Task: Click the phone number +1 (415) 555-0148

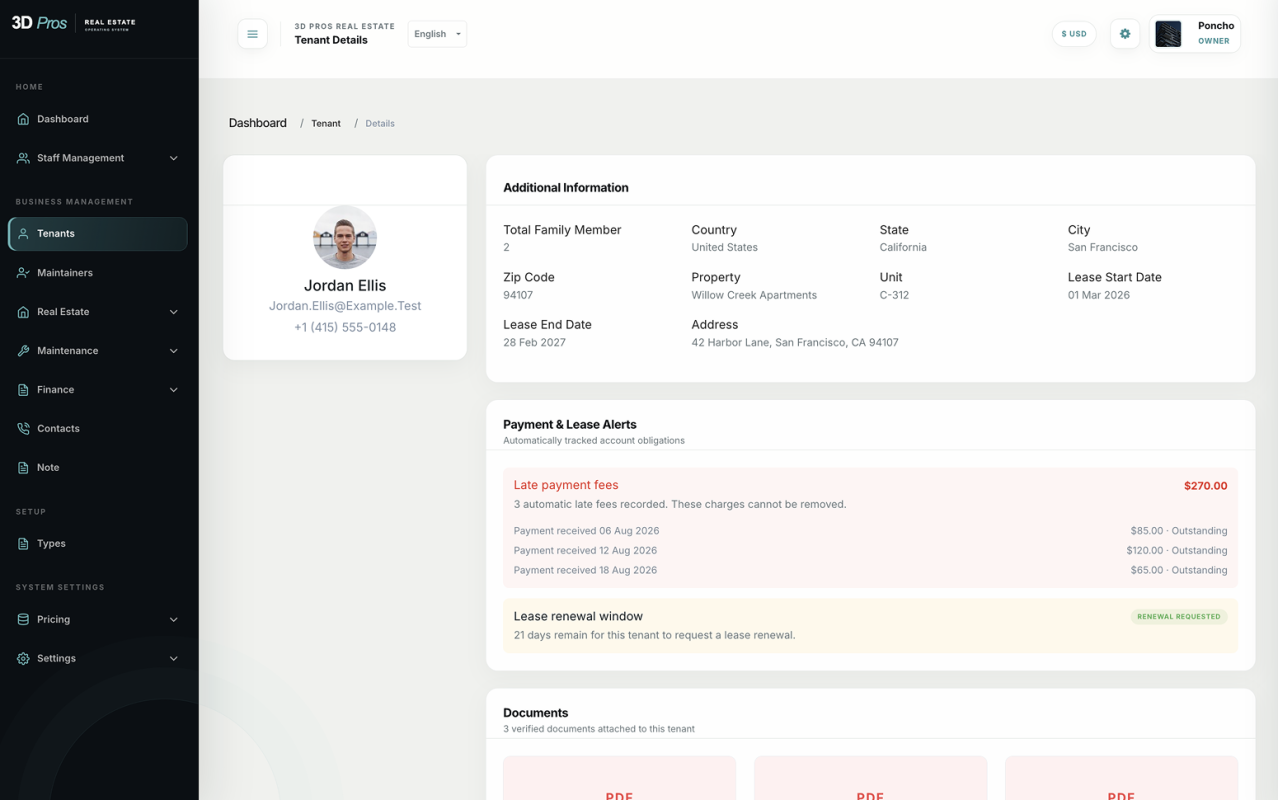Action: click(345, 328)
